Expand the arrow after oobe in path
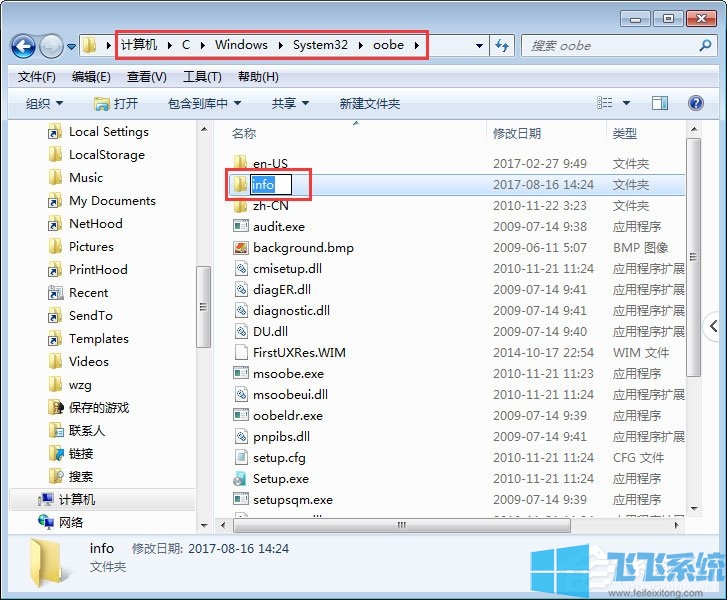The height and width of the screenshot is (600, 727). point(416,45)
